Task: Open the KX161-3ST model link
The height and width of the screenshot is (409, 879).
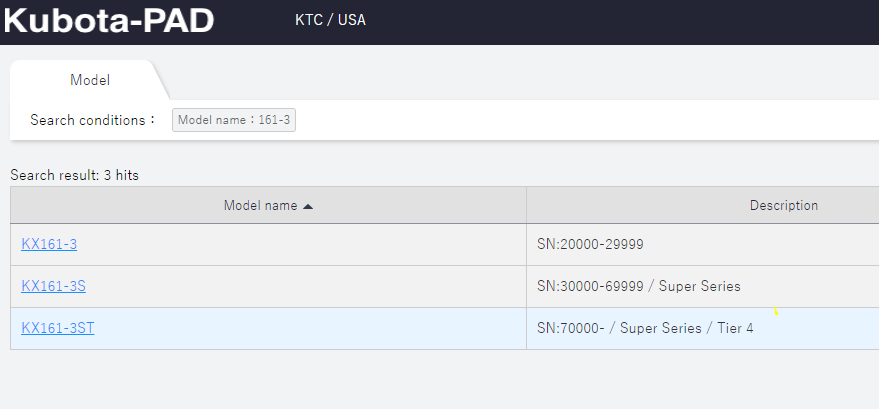Action: tap(58, 328)
